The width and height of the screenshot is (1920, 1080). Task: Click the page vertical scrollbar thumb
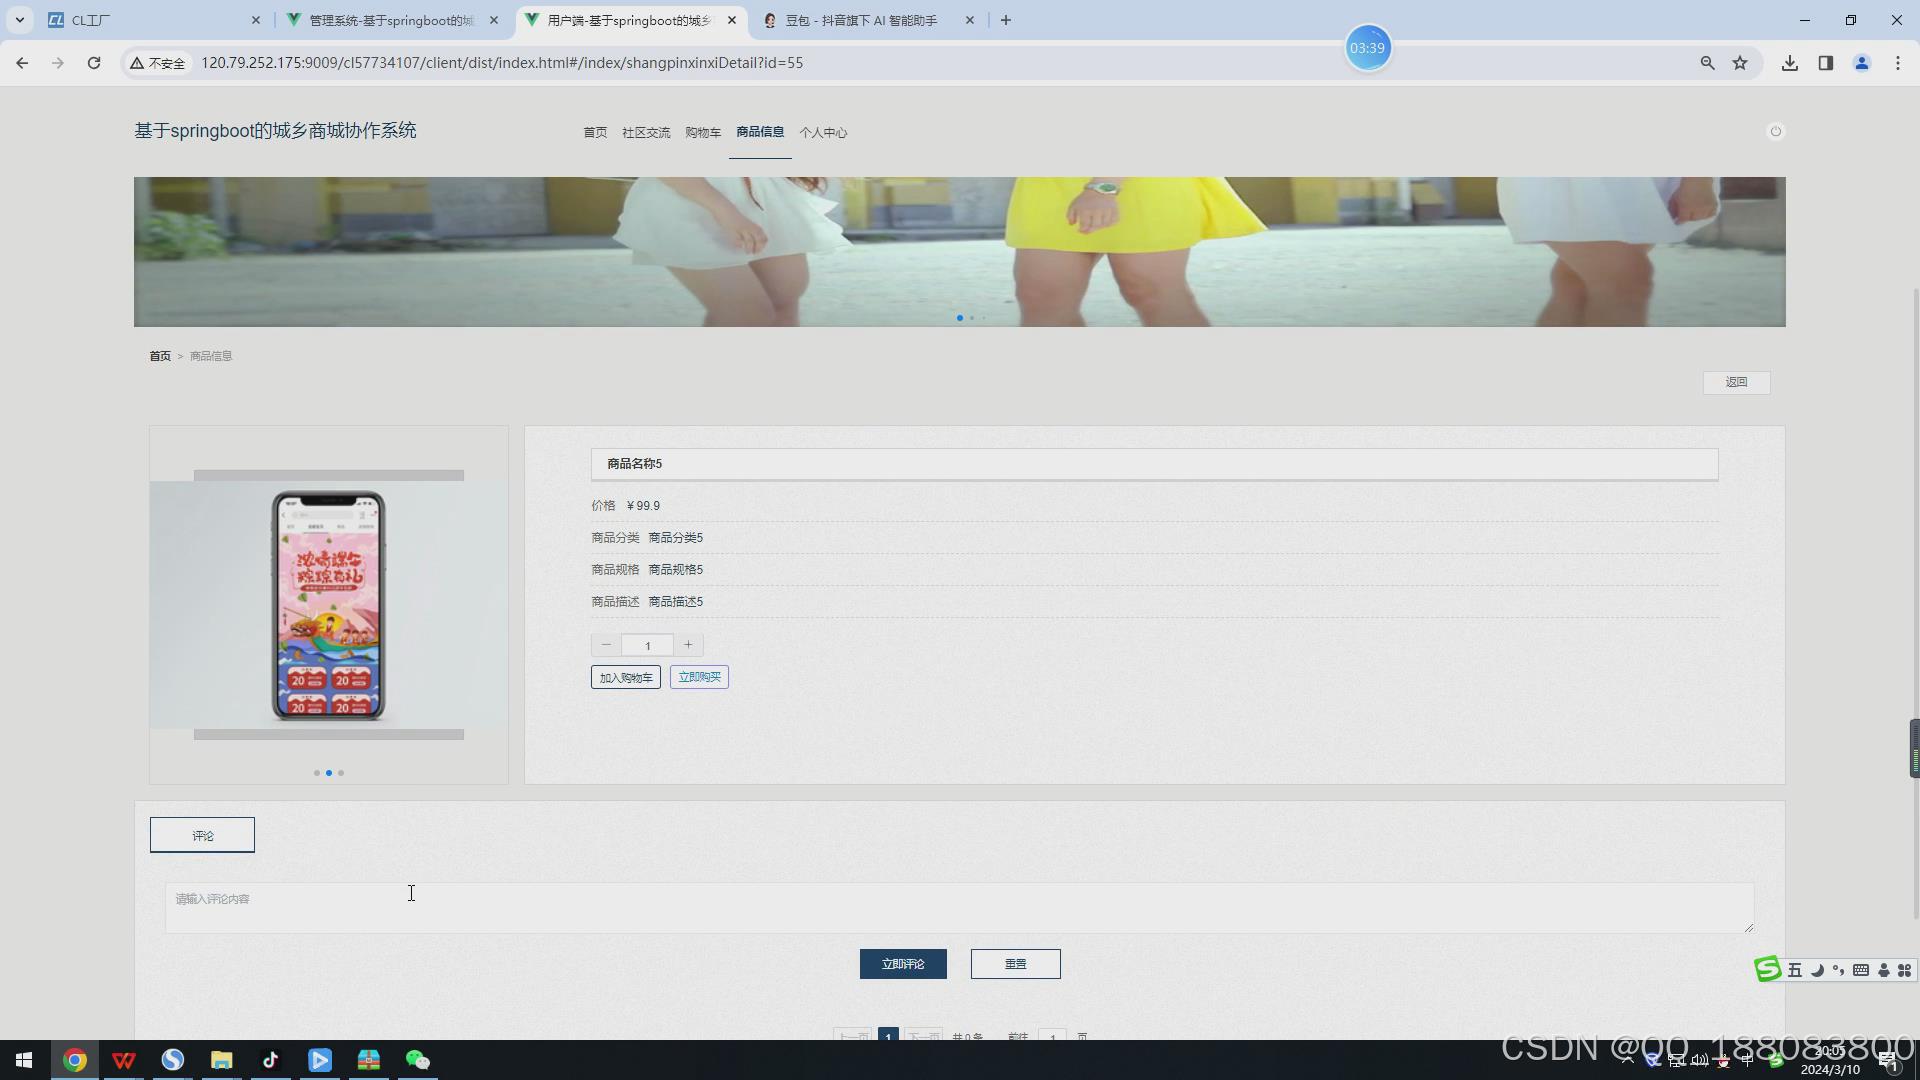coord(1914,600)
